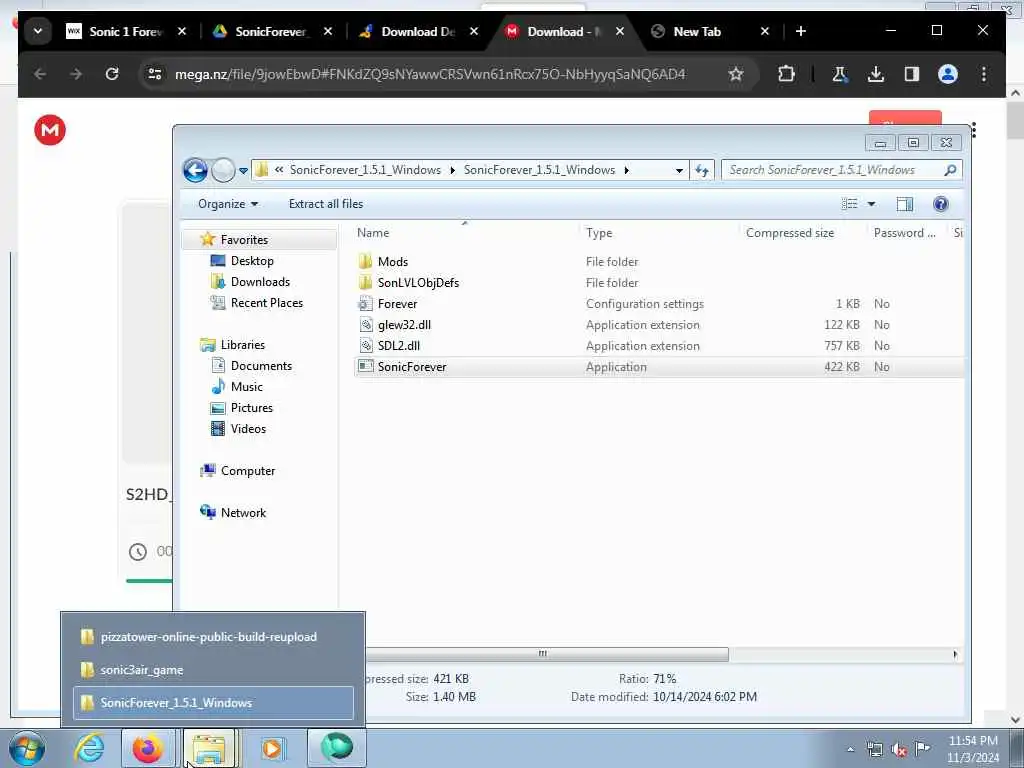1024x768 pixels.
Task: Select Libraries in the navigation pane
Action: (x=242, y=345)
